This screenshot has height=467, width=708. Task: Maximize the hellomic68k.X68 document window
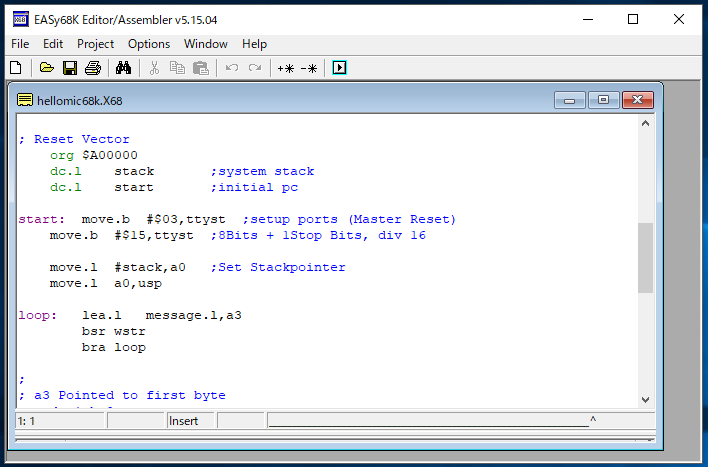pyautogui.click(x=604, y=100)
